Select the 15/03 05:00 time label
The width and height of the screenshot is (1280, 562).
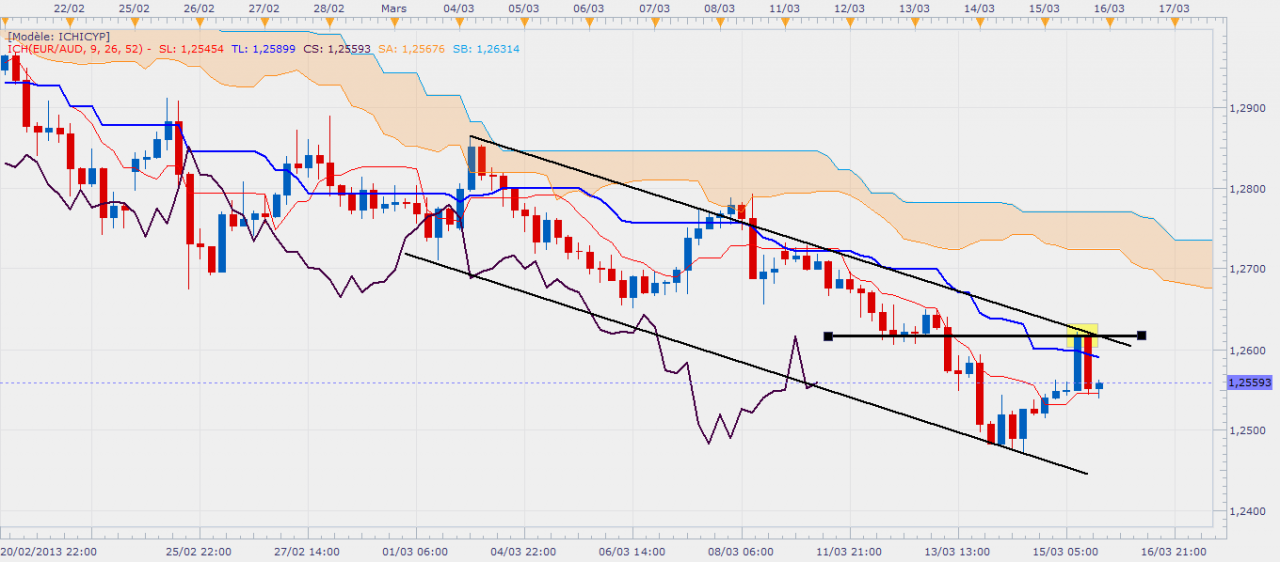1065,551
